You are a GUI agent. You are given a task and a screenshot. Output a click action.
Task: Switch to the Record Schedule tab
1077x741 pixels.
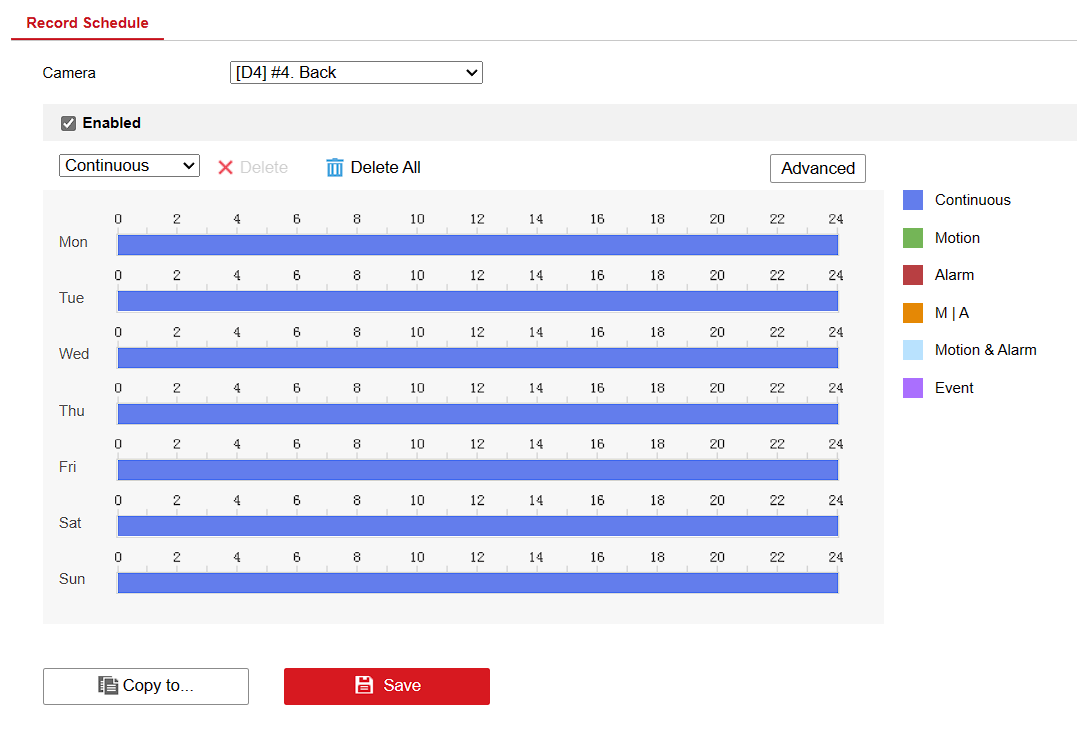[x=87, y=22]
